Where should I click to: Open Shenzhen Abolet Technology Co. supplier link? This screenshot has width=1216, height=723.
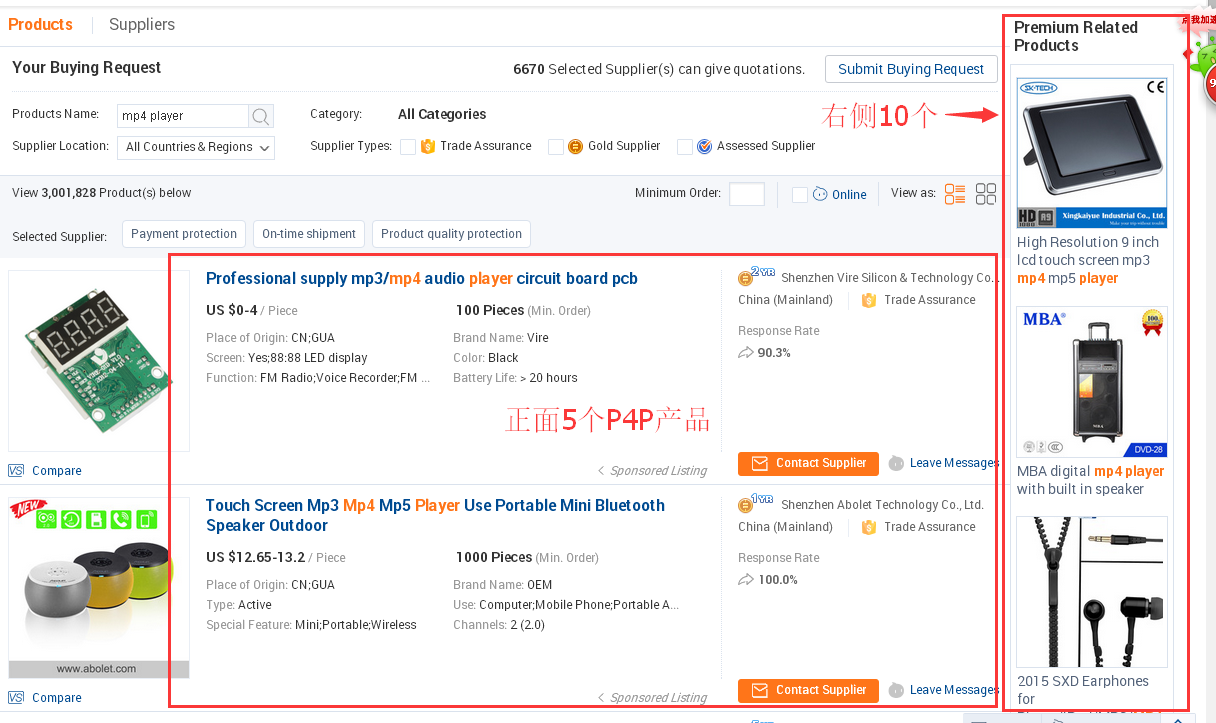882,505
